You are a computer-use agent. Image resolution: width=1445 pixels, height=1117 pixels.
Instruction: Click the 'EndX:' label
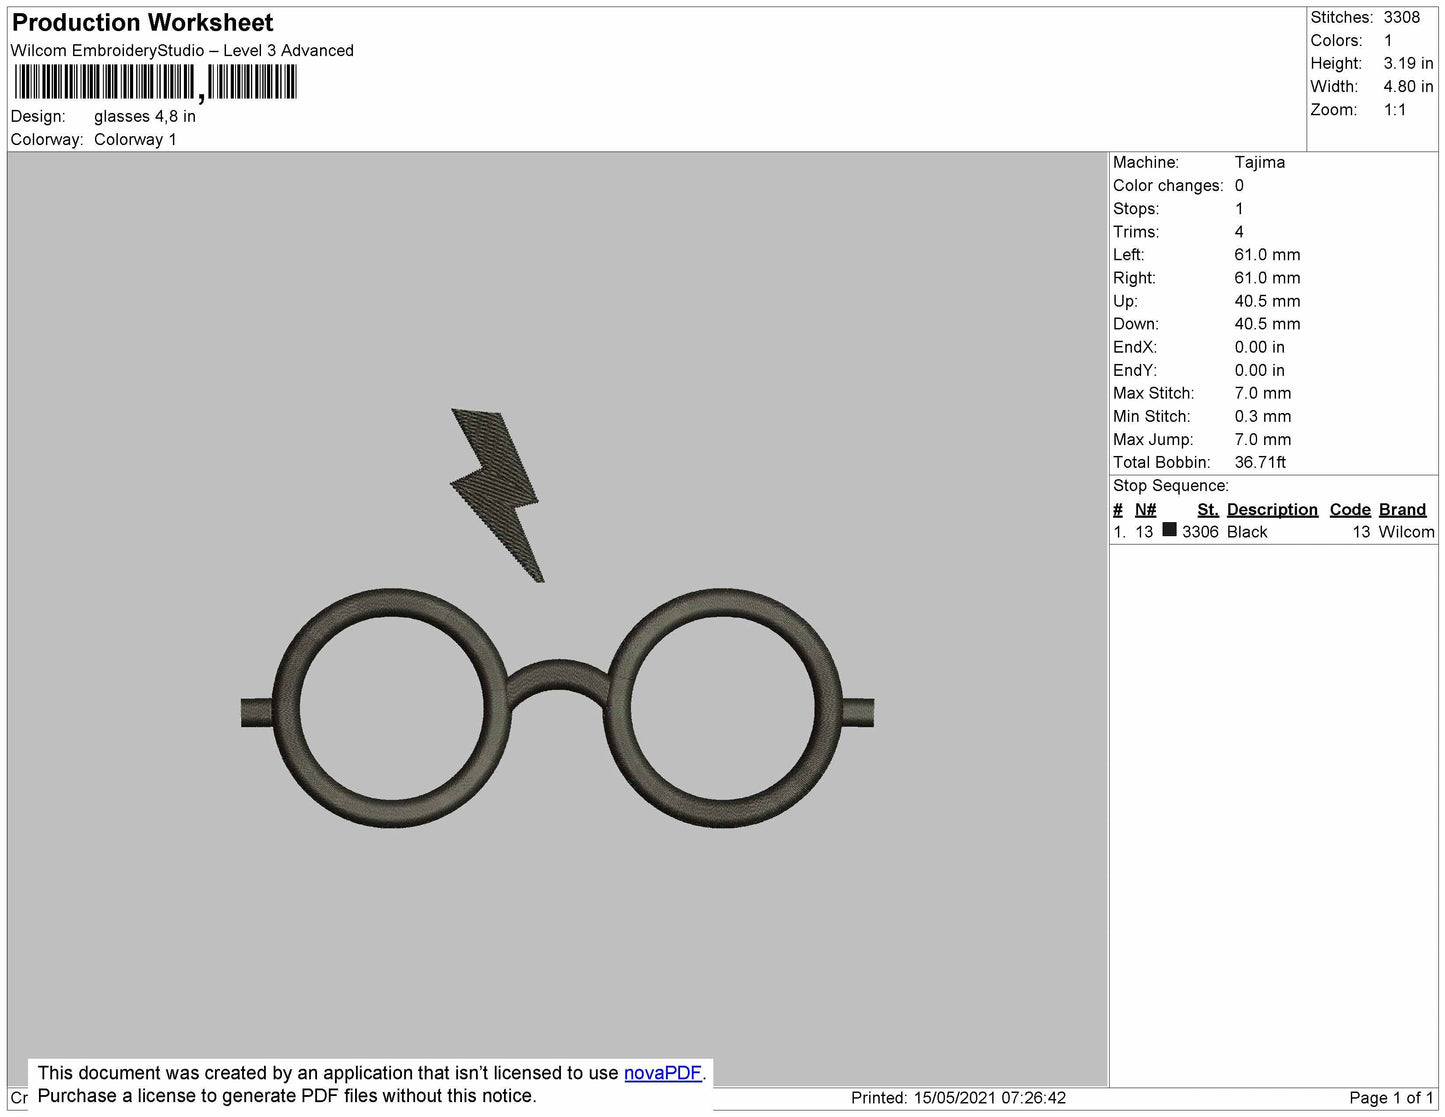1135,347
